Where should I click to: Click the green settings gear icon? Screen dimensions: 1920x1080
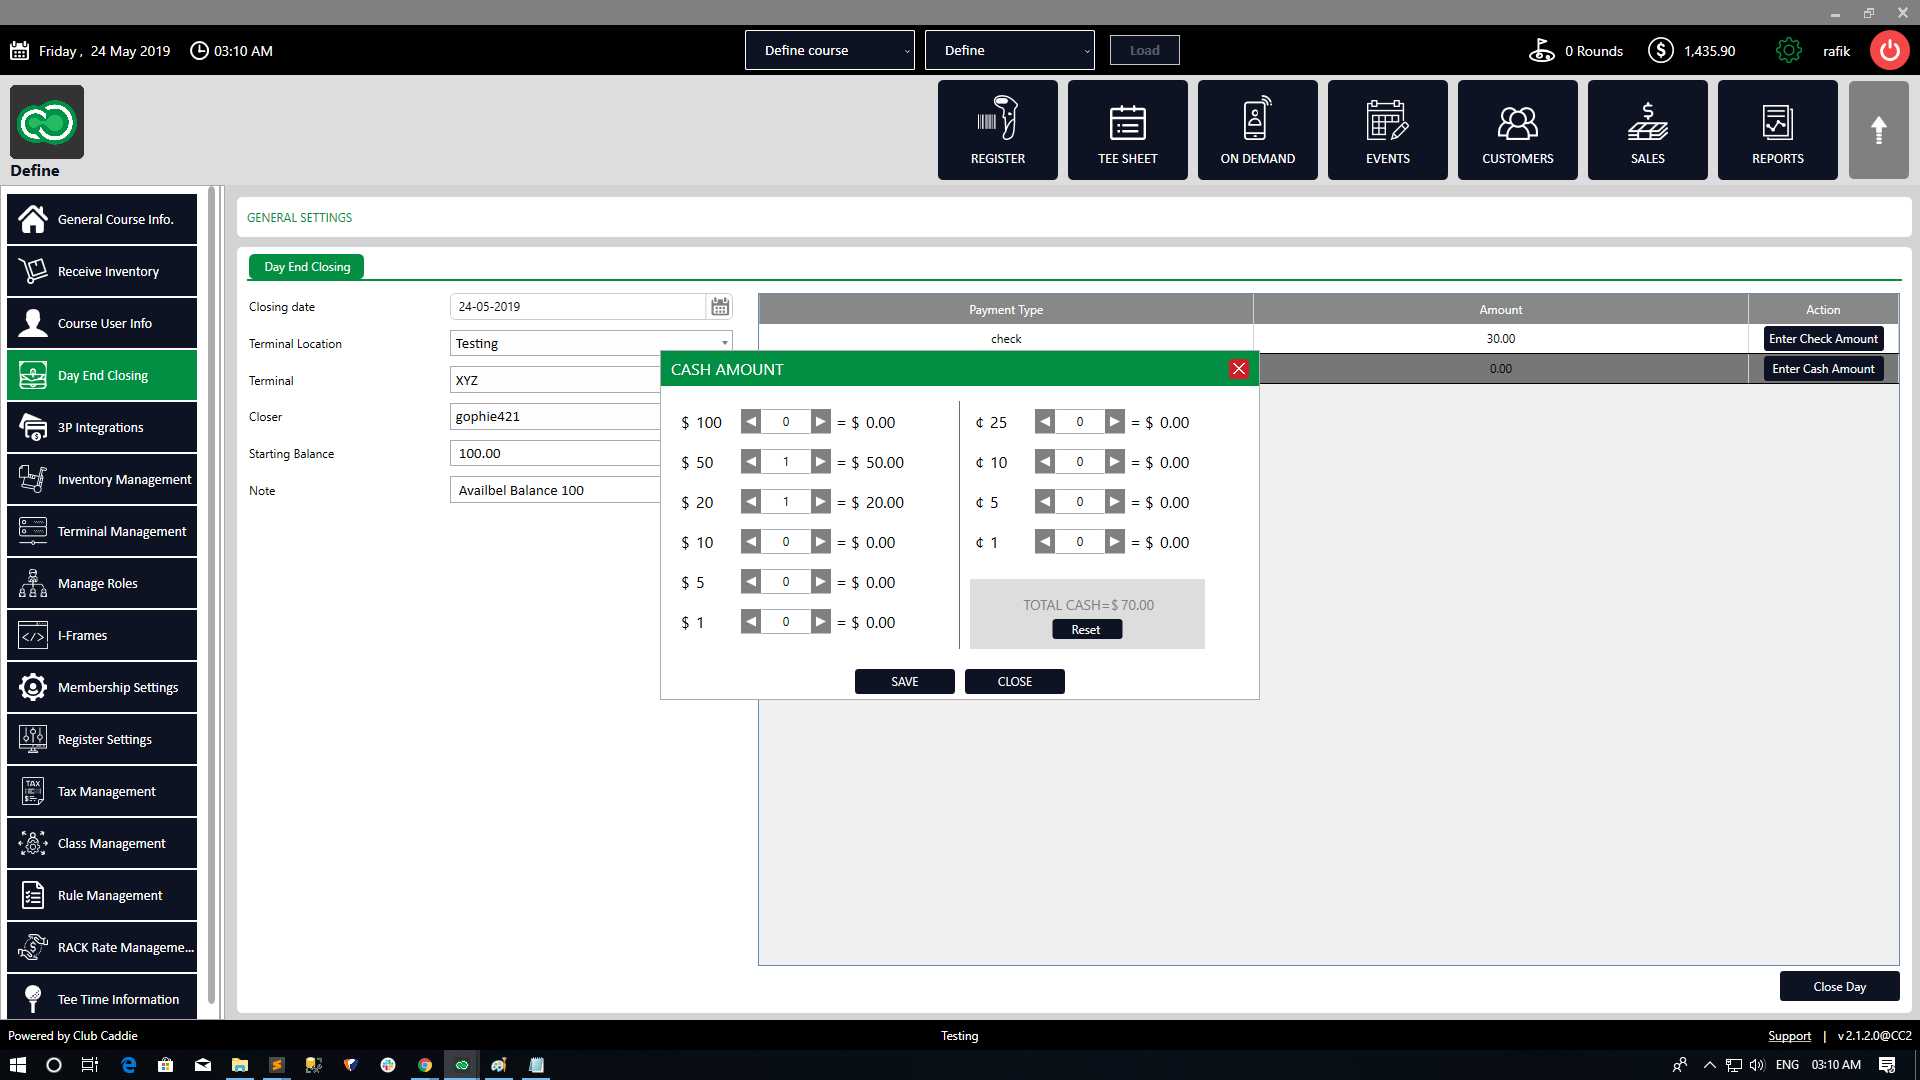(1788, 51)
